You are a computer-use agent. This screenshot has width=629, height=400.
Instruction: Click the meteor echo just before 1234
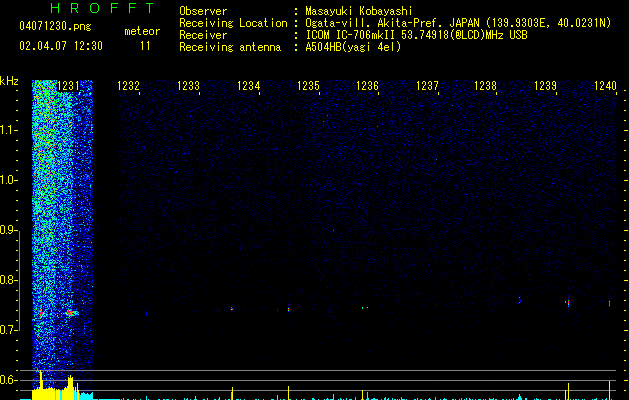pos(232,309)
